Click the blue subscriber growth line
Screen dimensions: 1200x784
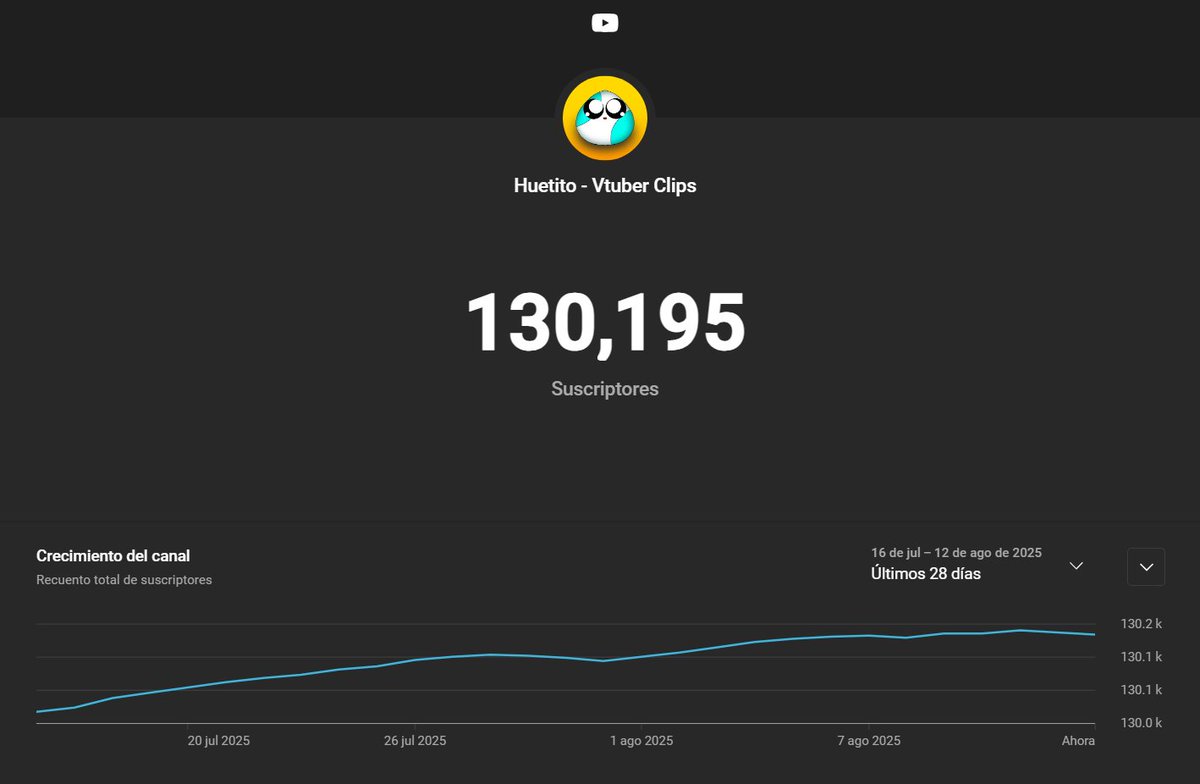click(x=566, y=657)
